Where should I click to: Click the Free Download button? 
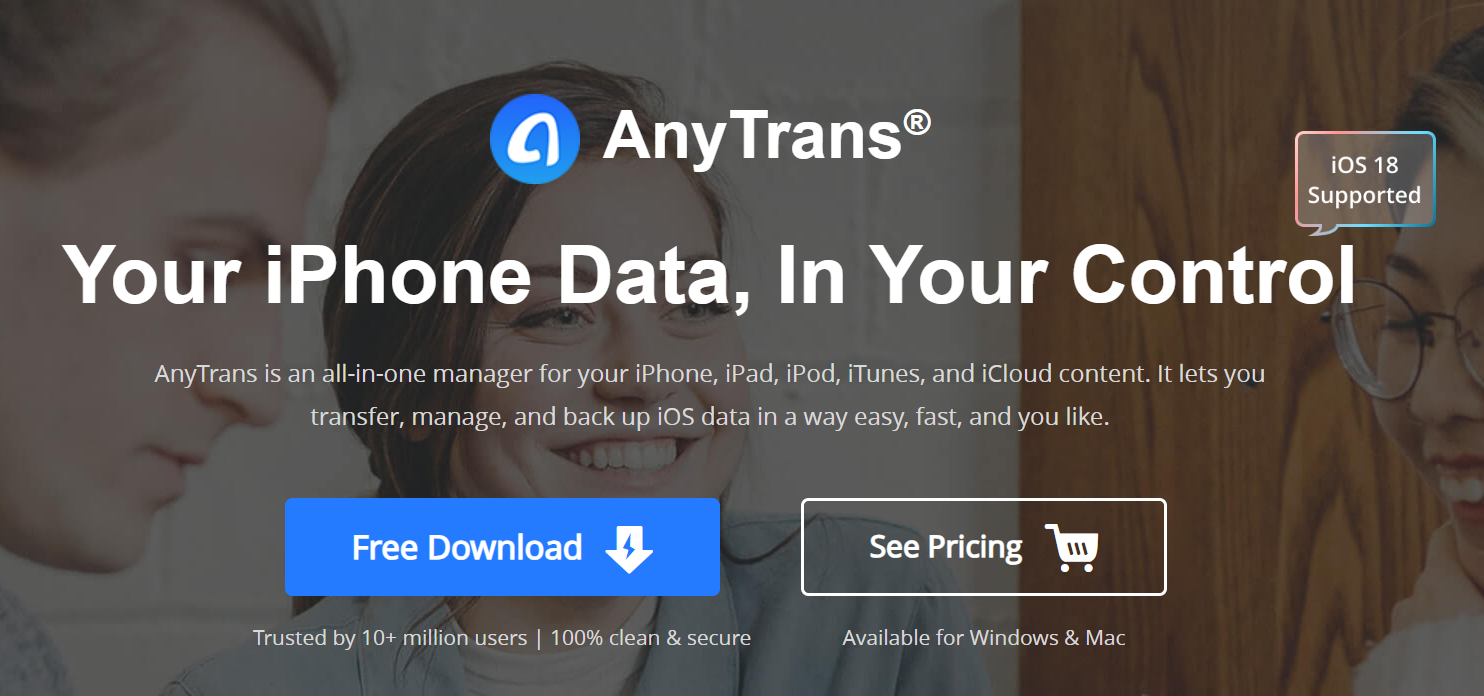coord(502,547)
